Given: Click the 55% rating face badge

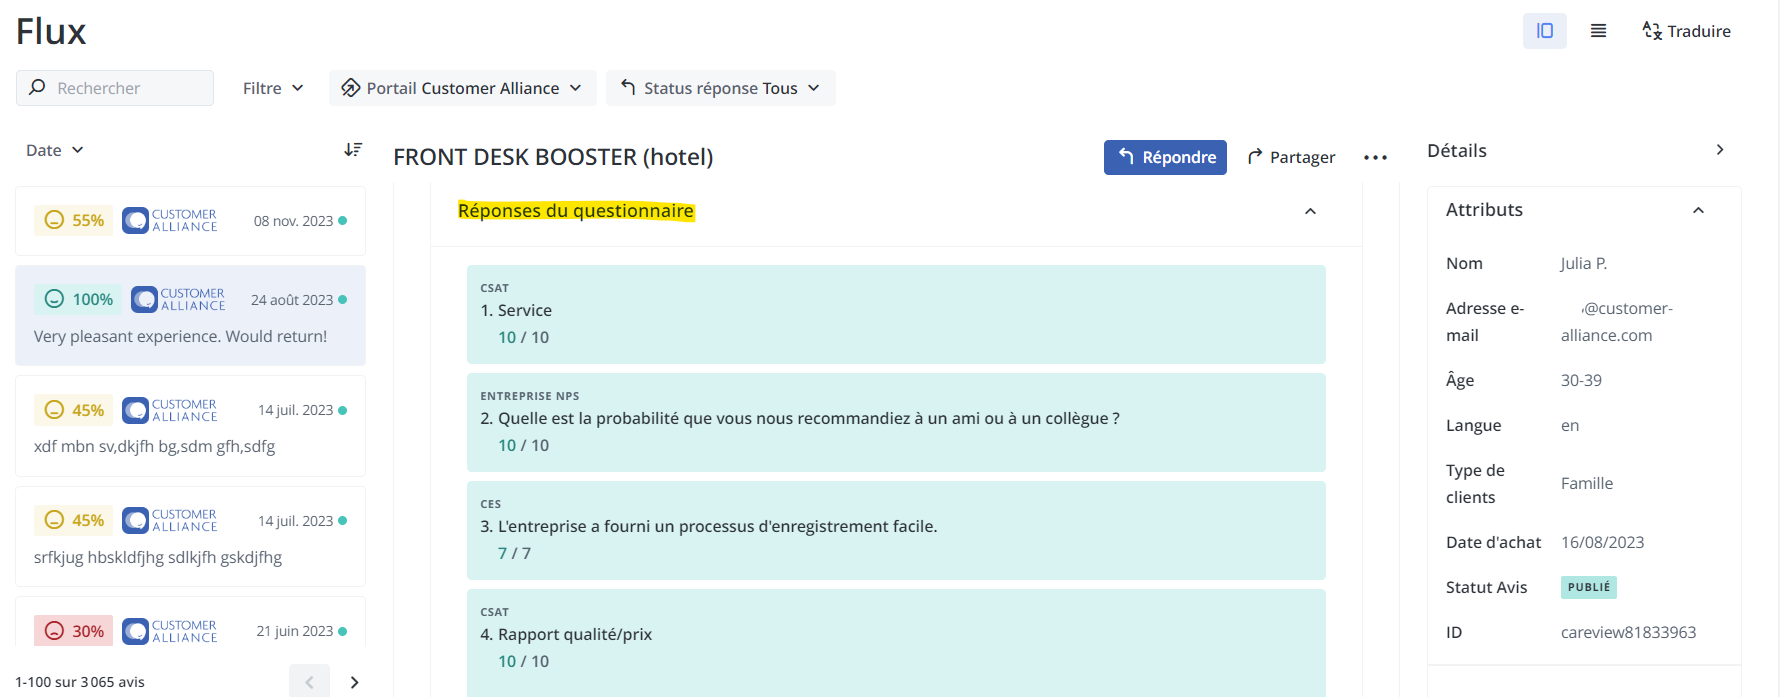Looking at the screenshot, I should 74,220.
